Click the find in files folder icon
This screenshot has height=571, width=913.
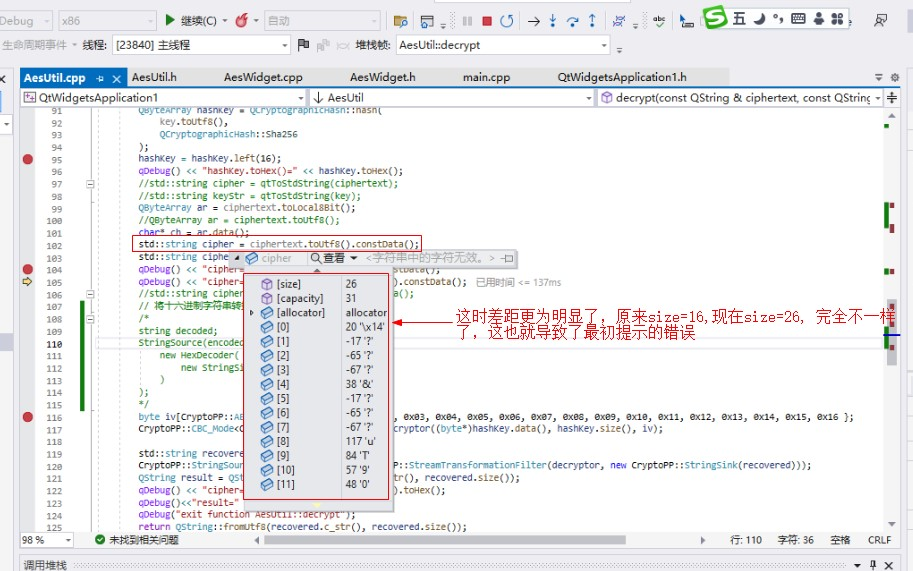tap(401, 22)
